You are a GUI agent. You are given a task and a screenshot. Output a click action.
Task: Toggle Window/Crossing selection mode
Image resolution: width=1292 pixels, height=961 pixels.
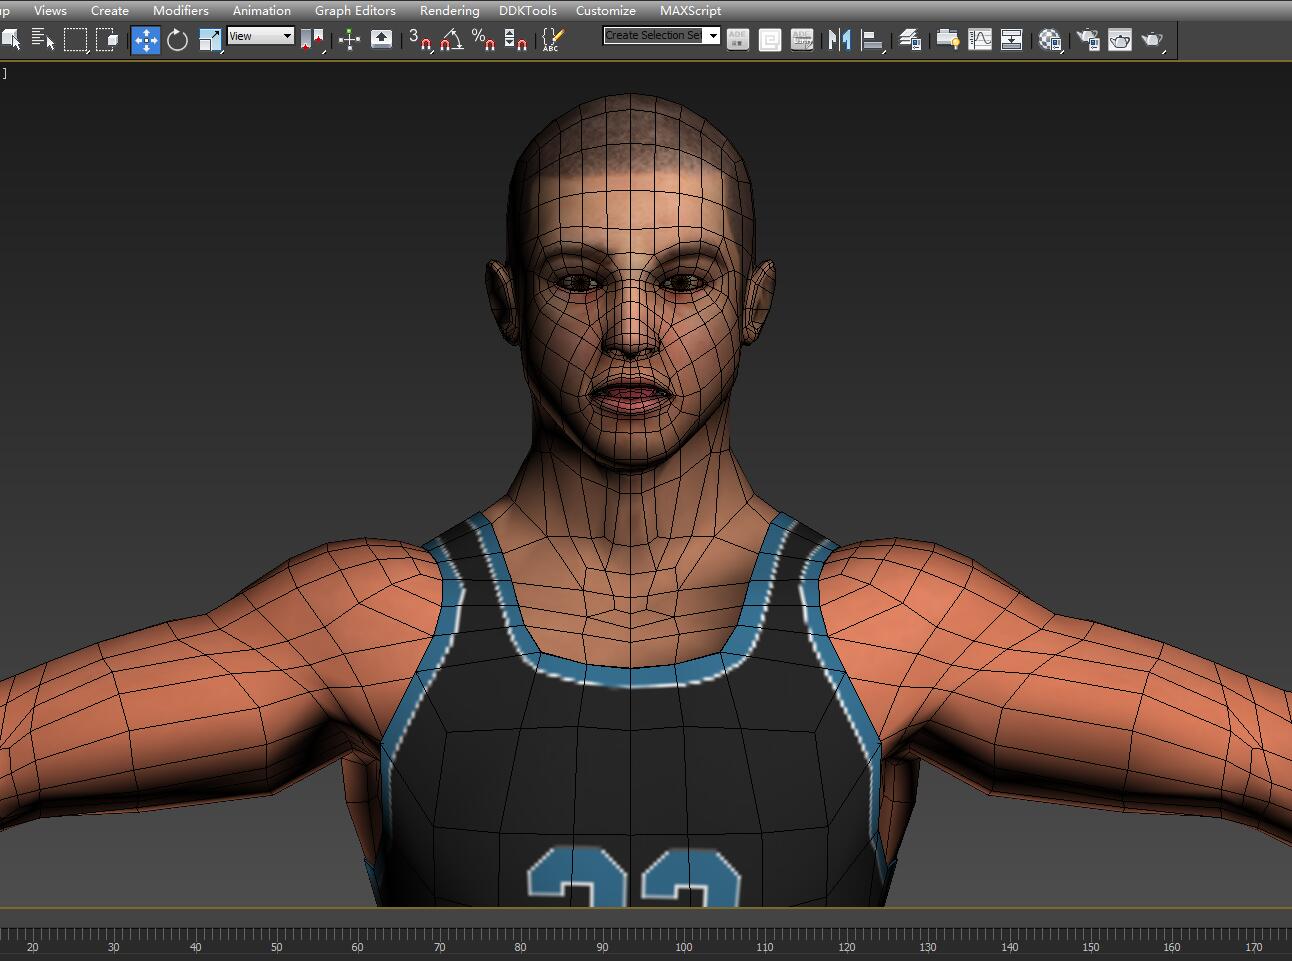tap(107, 40)
